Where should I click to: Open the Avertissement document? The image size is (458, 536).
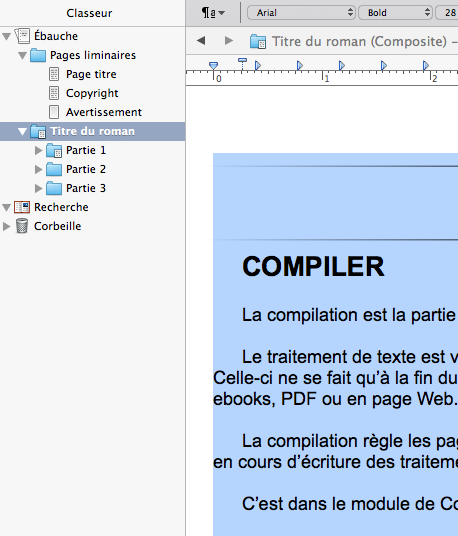[104, 112]
